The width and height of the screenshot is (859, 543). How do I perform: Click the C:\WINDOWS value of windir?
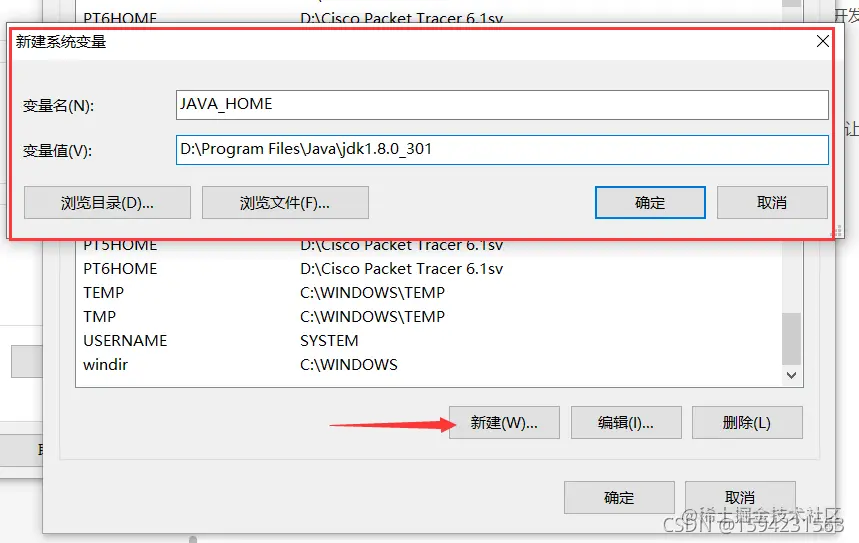(x=349, y=365)
